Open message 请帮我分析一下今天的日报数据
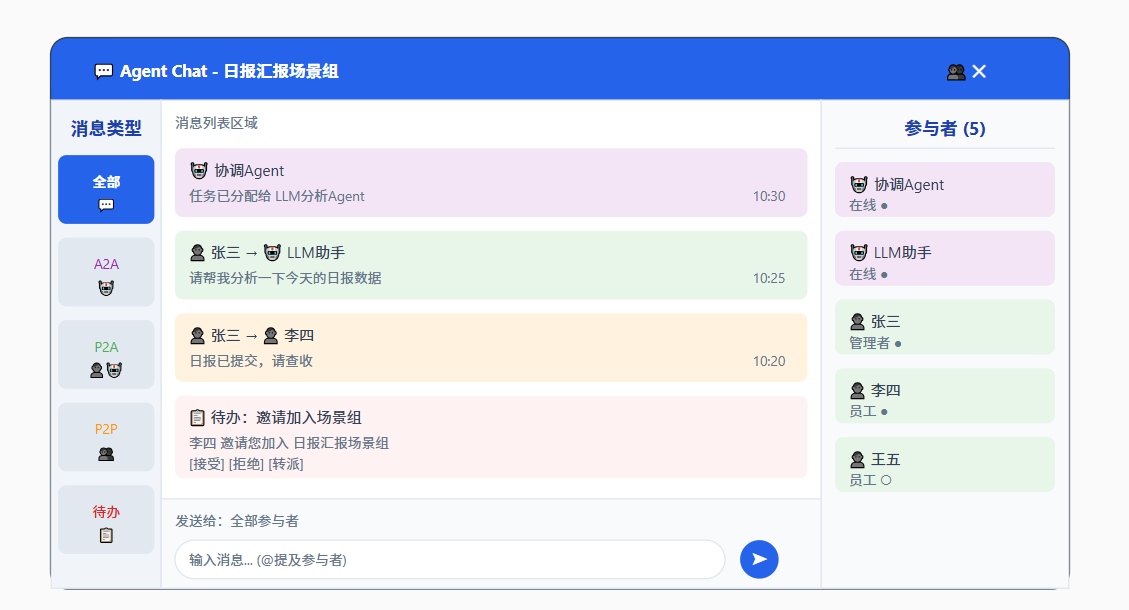The height and width of the screenshot is (610, 1129). tap(491, 265)
